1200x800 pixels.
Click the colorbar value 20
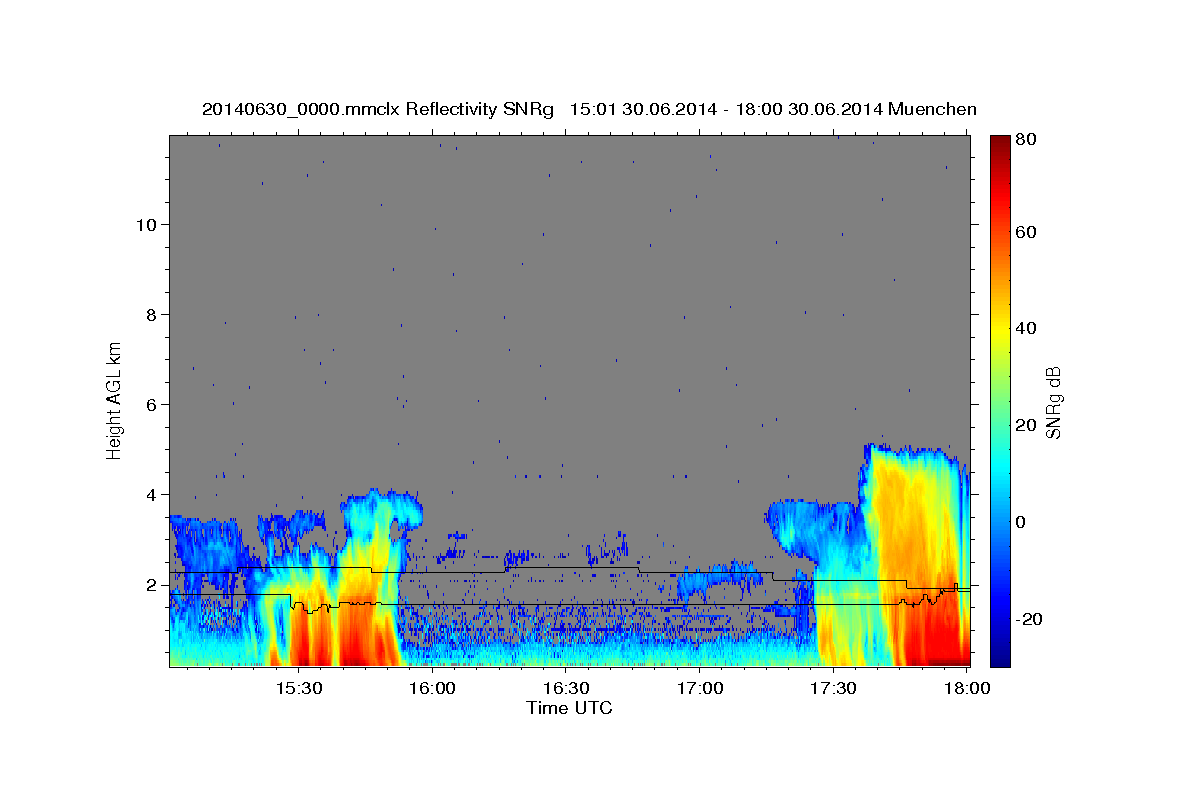[1026, 425]
